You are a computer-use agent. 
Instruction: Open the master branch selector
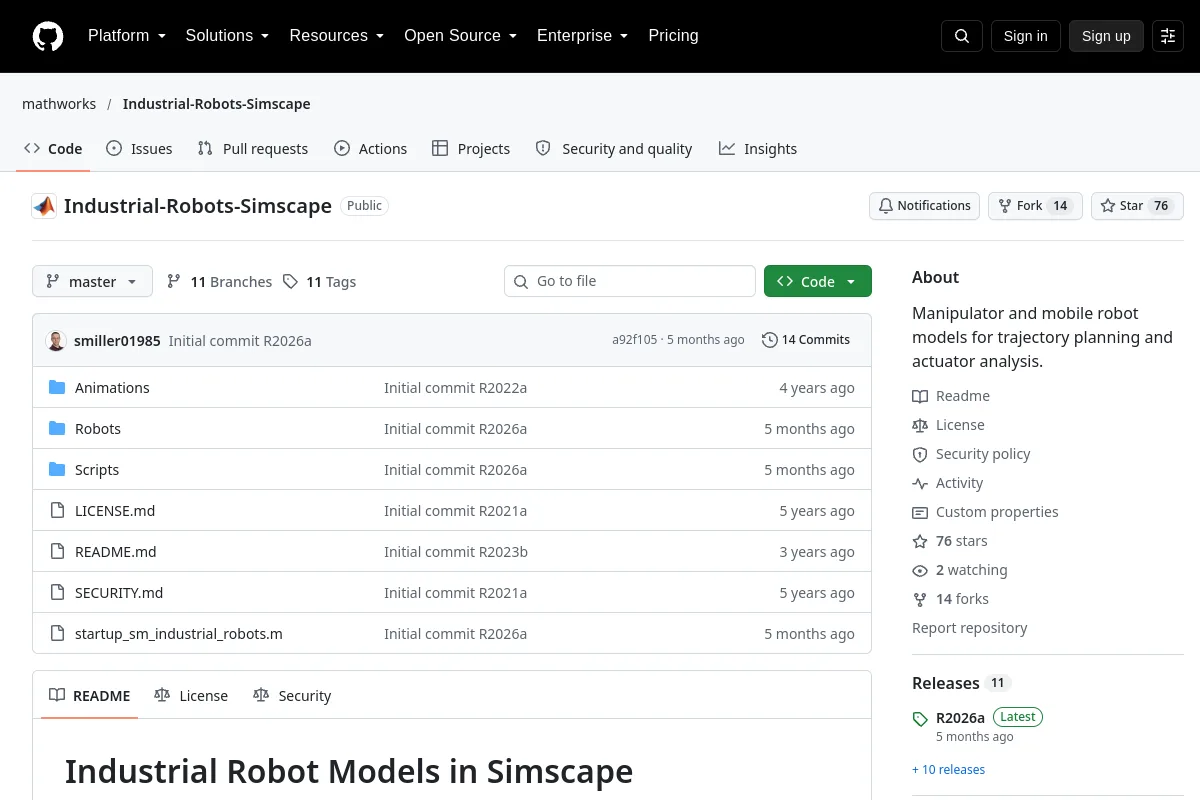point(92,281)
